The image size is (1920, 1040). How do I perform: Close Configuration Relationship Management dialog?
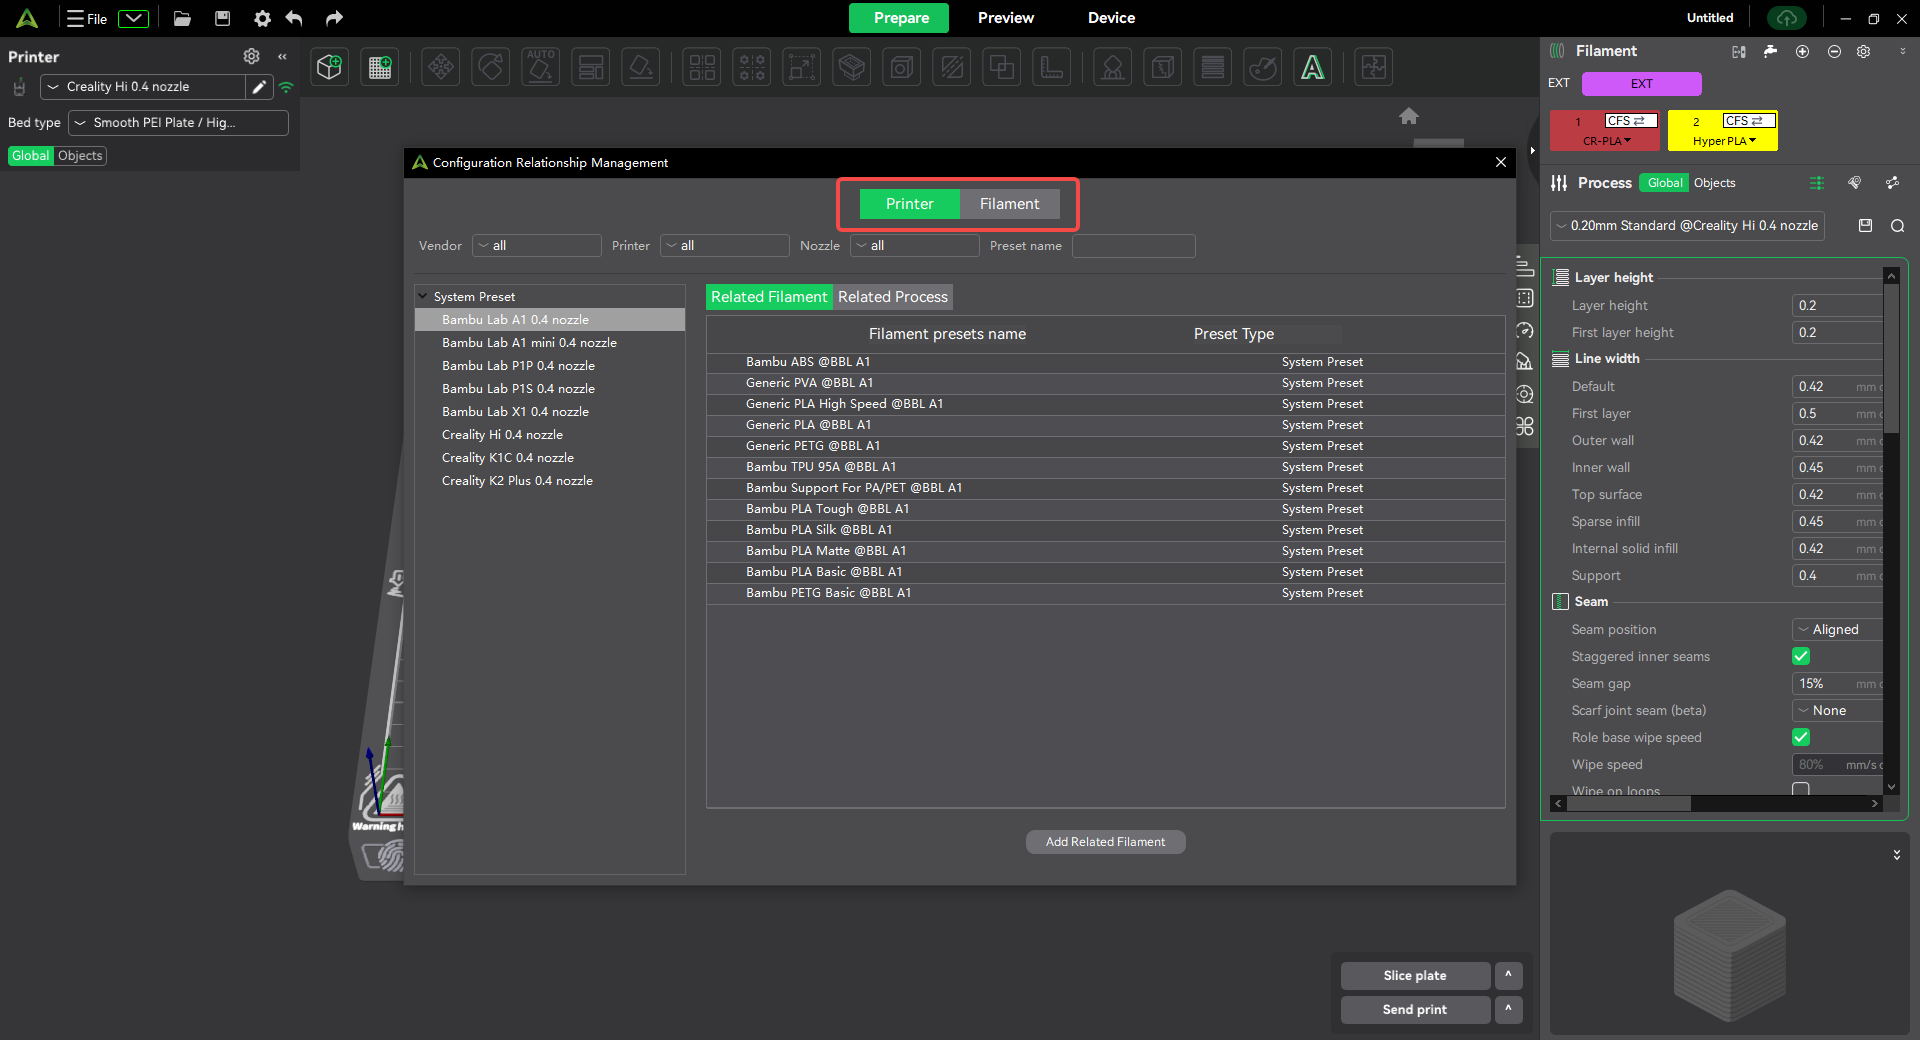pos(1501,162)
